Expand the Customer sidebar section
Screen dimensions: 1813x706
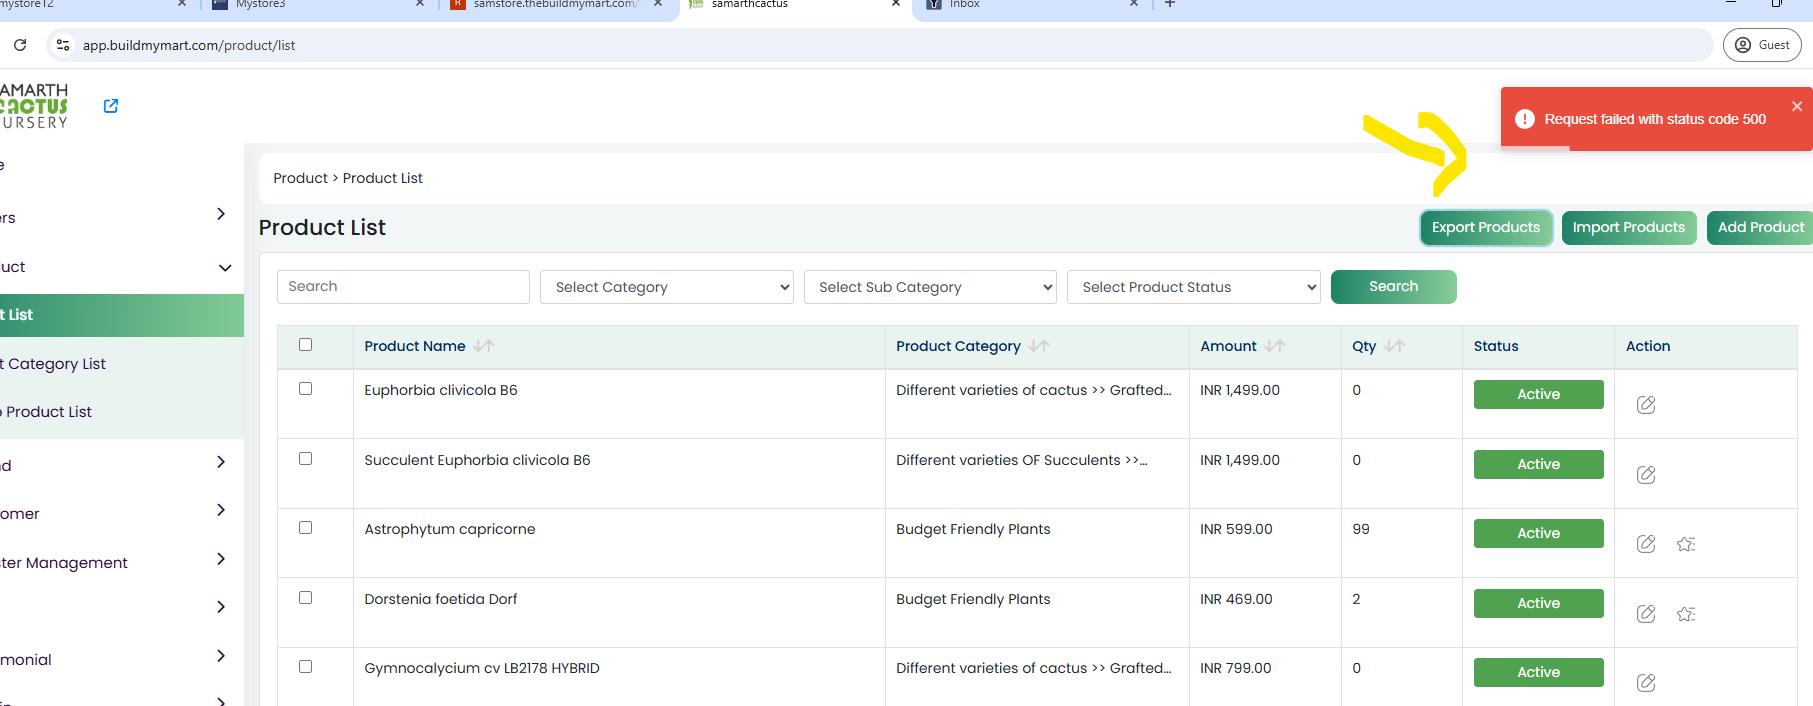point(221,510)
